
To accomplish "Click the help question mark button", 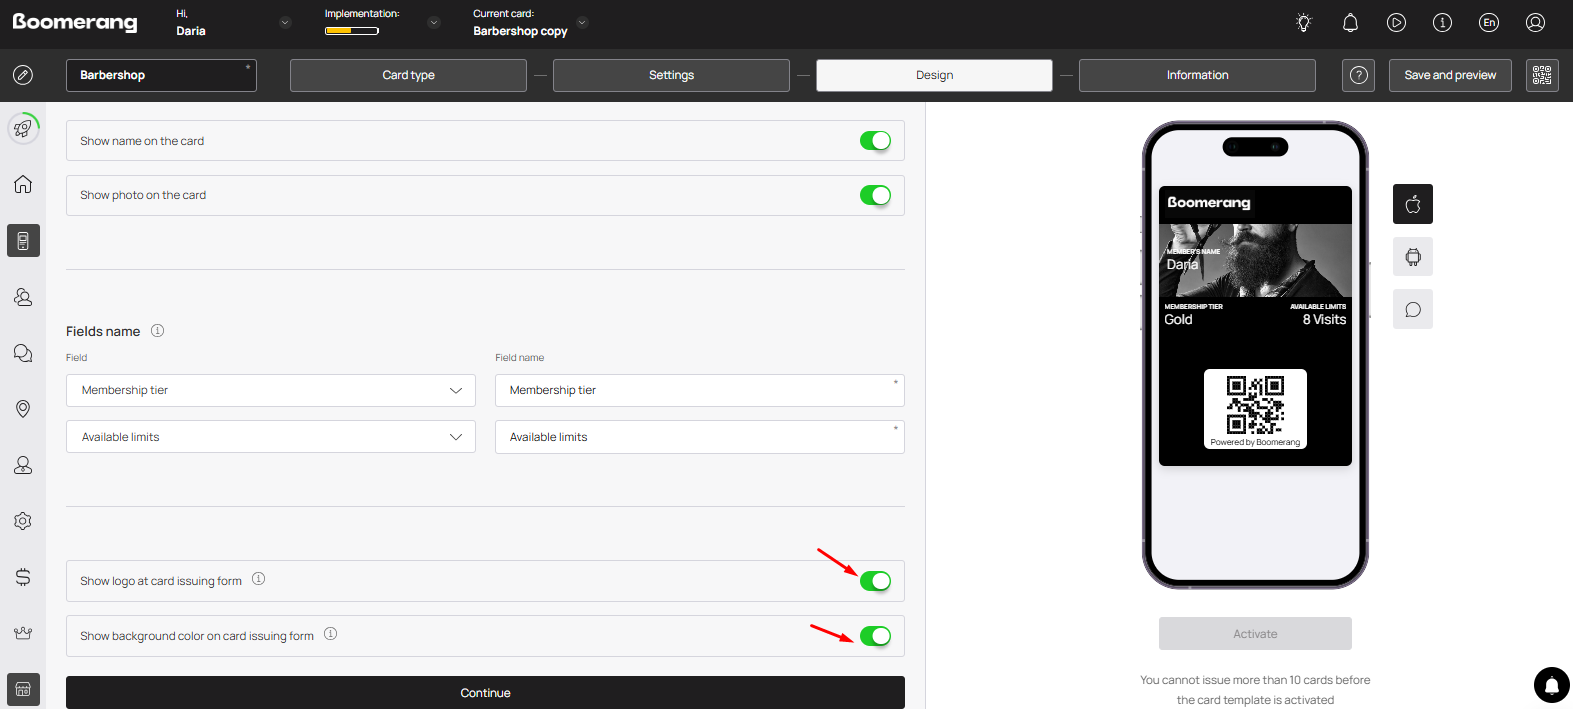I will click(1359, 75).
